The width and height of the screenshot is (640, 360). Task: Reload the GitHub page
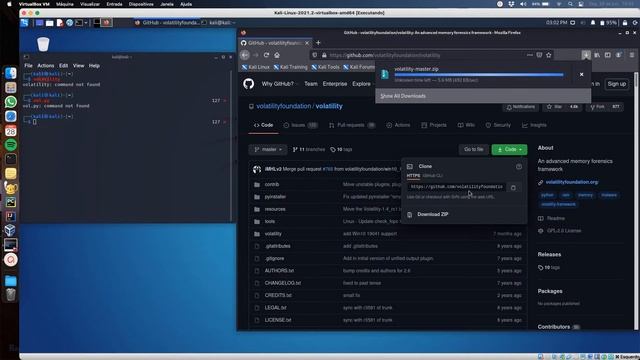(266, 55)
